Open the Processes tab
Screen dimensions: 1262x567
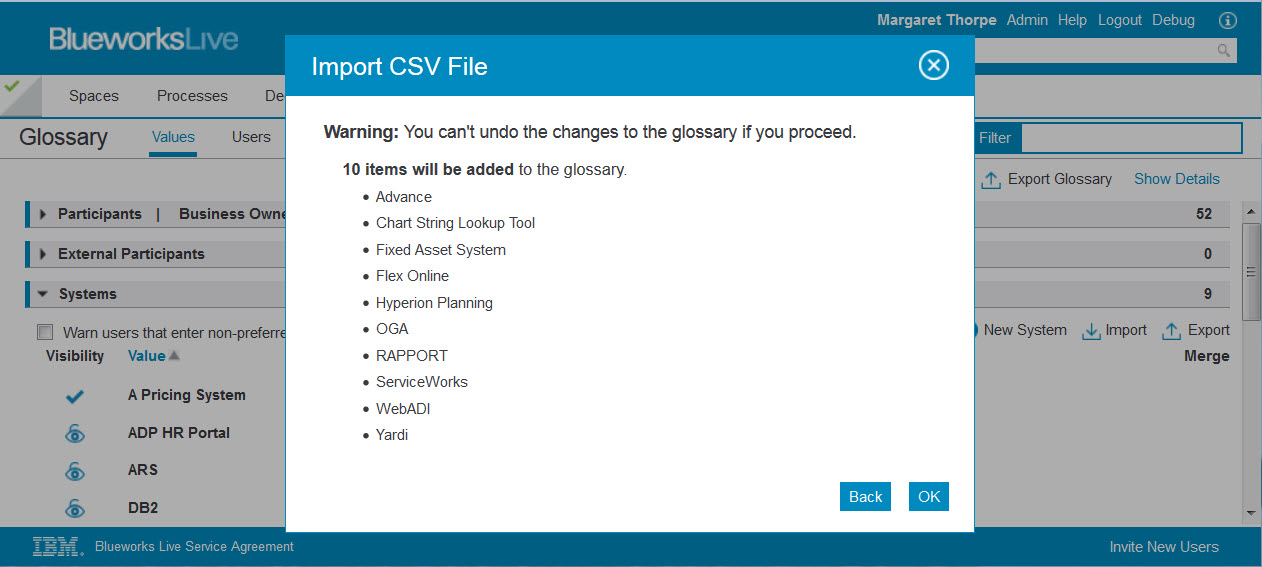[192, 96]
